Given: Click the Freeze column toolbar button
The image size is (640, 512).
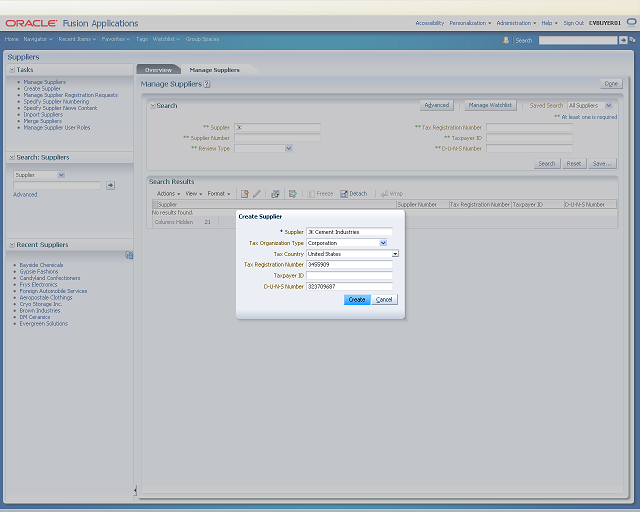Looking at the screenshot, I should click(x=321, y=194).
